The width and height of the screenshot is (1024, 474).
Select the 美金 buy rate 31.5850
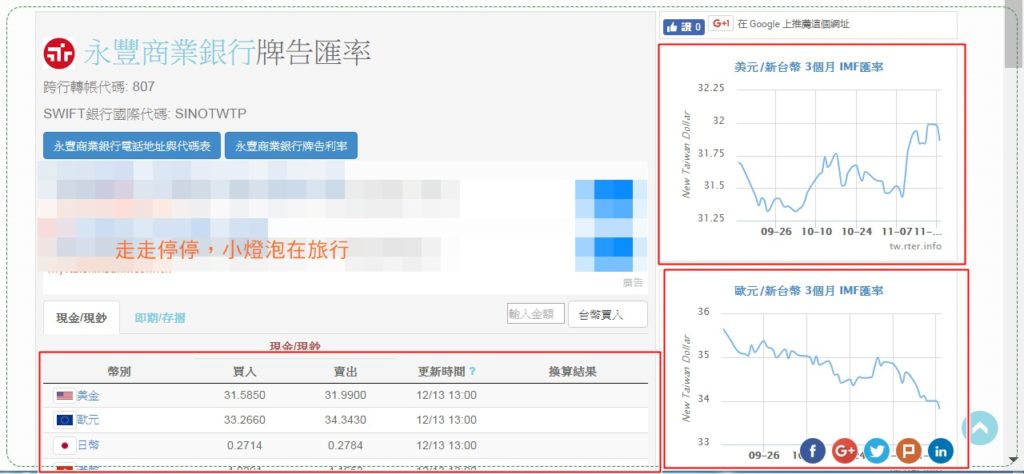(245, 396)
